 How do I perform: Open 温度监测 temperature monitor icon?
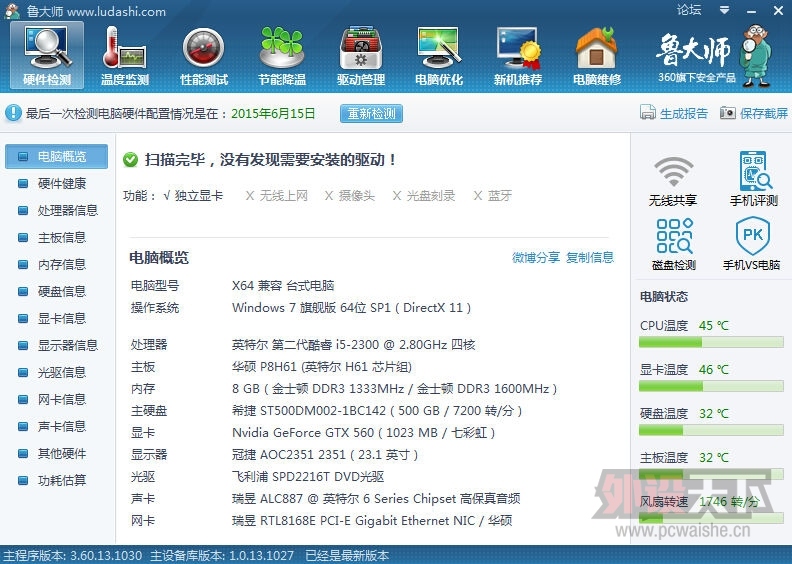(x=125, y=56)
